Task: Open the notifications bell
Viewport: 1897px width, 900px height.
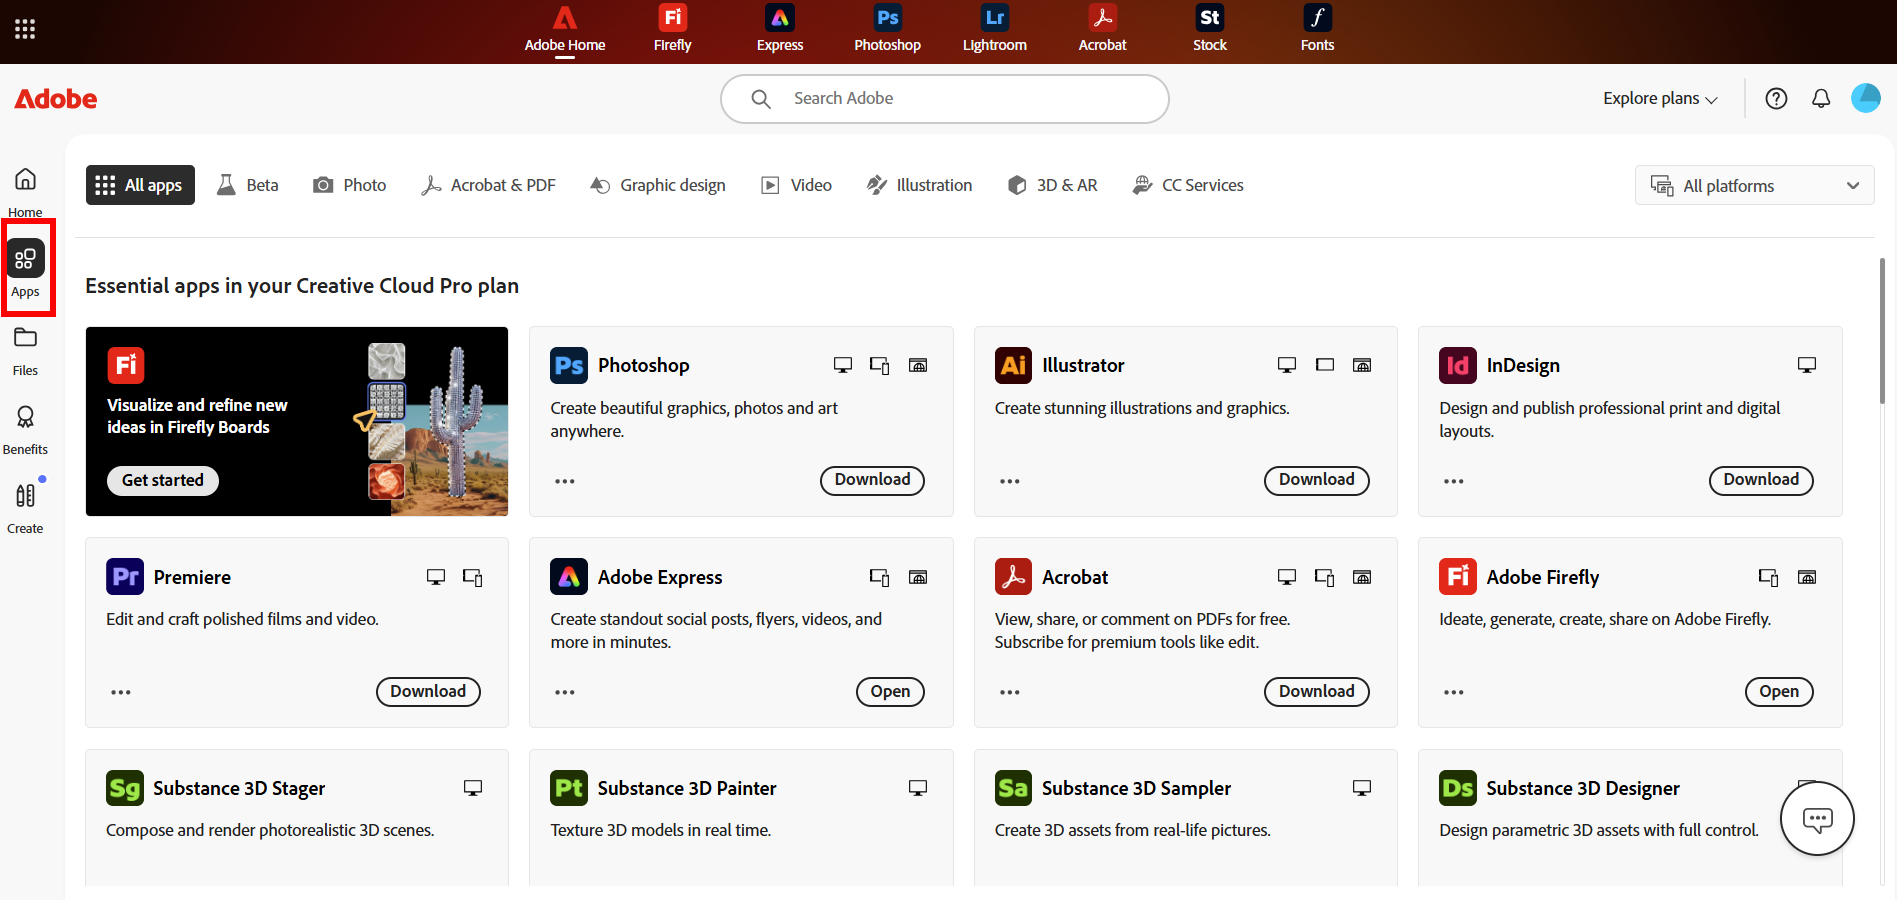Action: click(x=1820, y=98)
